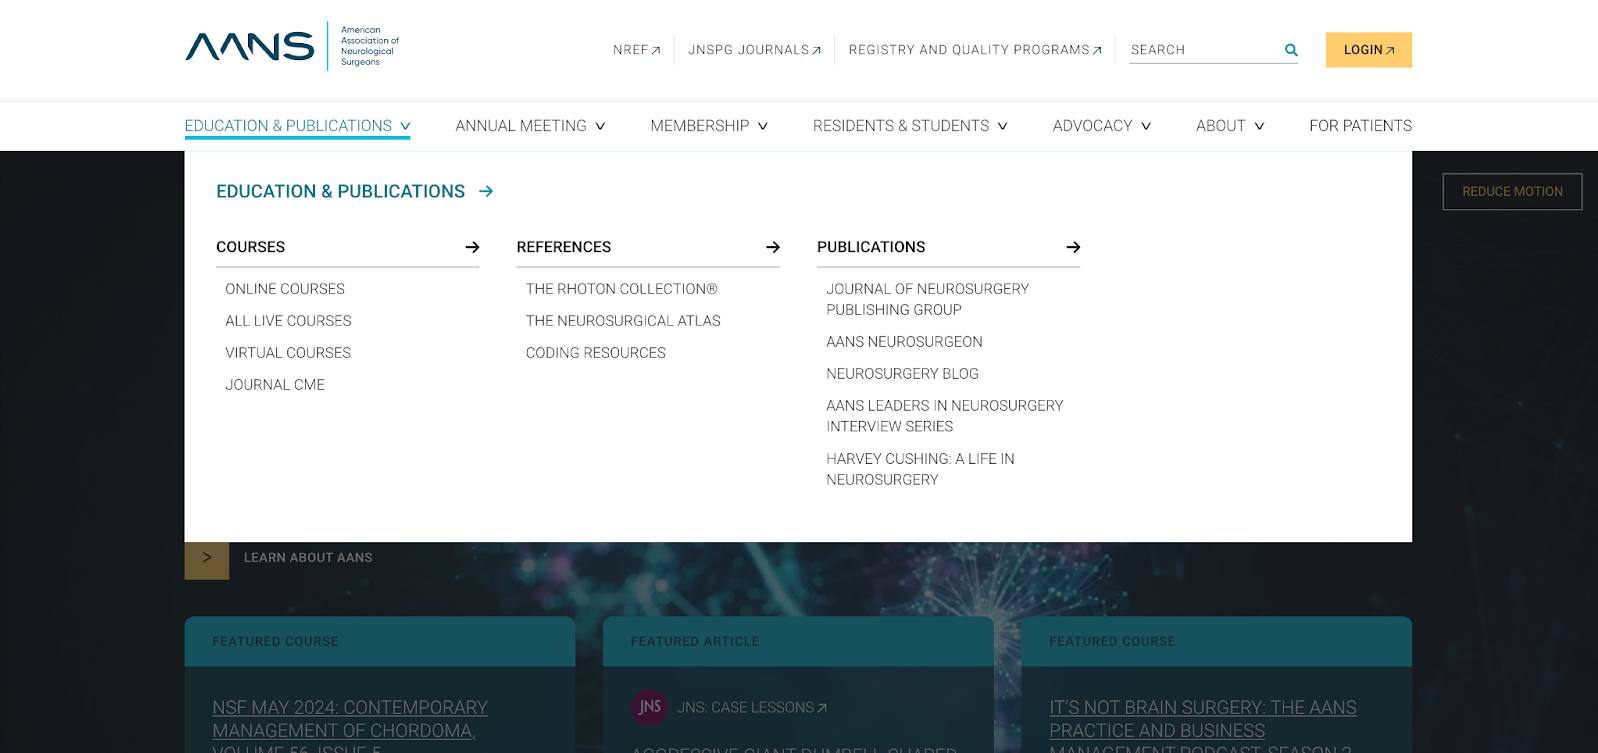Collapse the Education & Publications menu chevron

coord(405,126)
